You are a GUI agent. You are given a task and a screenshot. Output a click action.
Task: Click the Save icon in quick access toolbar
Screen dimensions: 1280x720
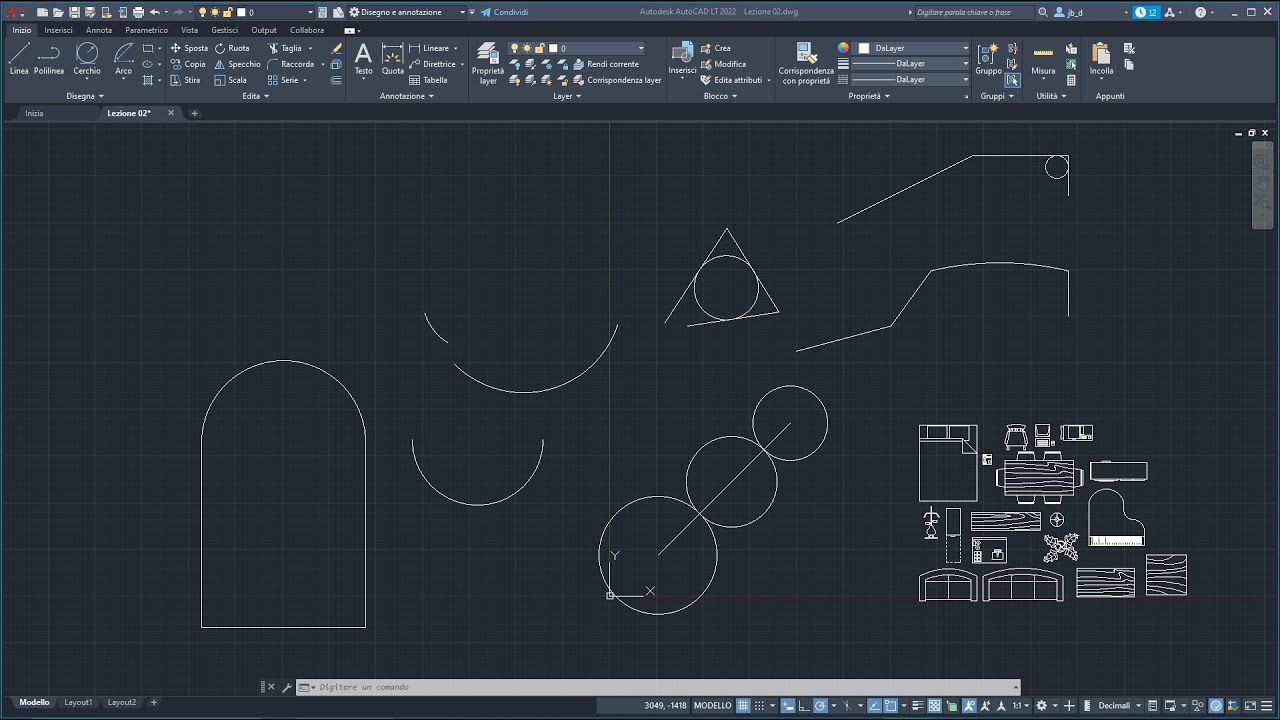pyautogui.click(x=75, y=12)
